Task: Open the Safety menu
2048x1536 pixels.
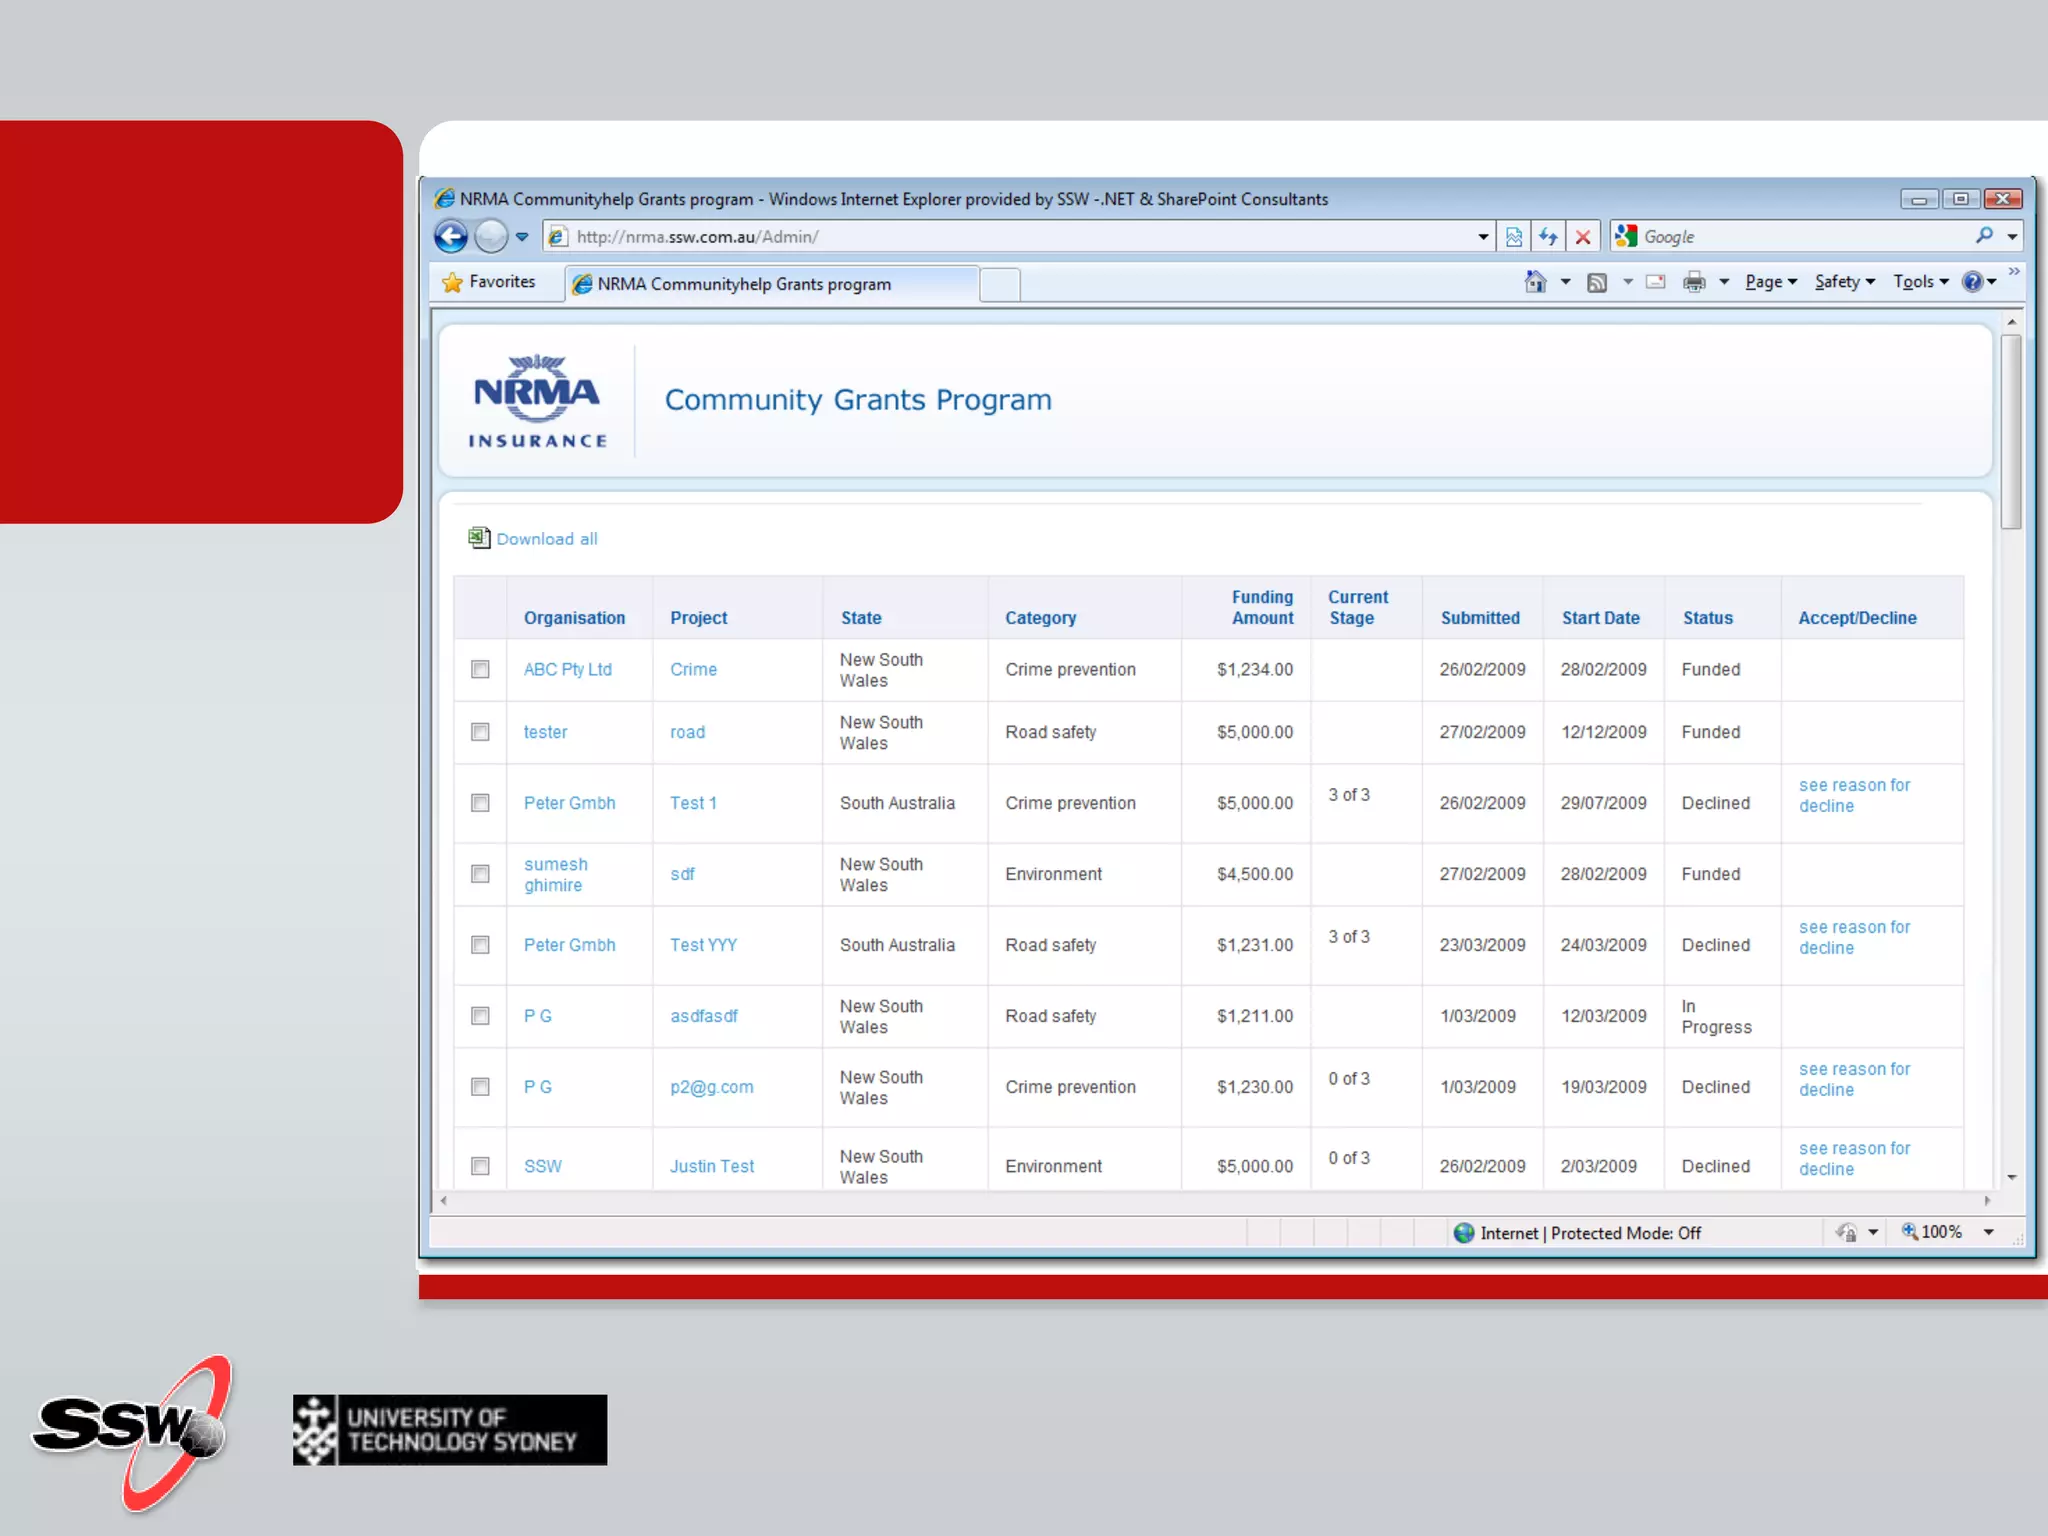Action: (x=1844, y=282)
